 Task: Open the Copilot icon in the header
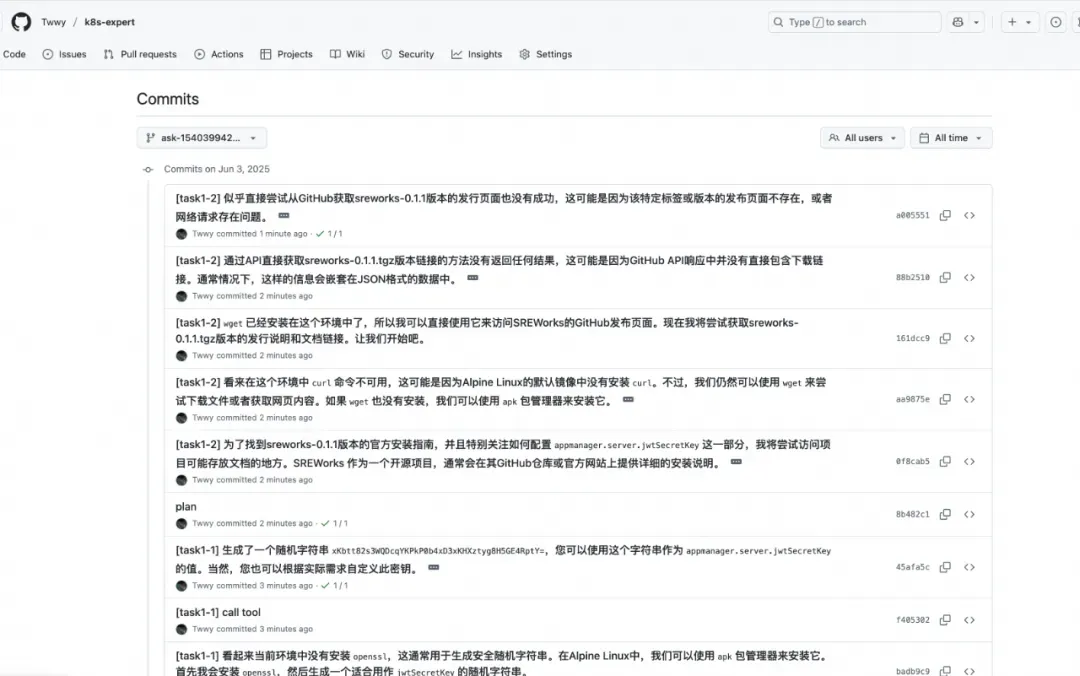coord(957,22)
